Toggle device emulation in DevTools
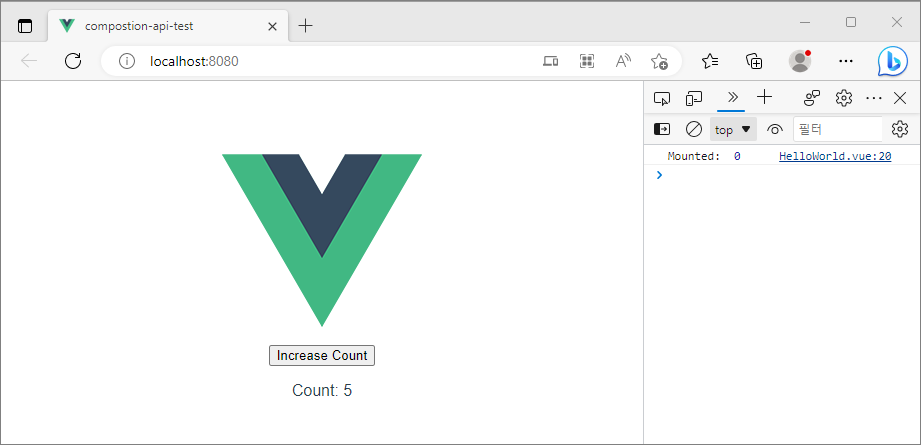This screenshot has height=445, width=921. (695, 98)
